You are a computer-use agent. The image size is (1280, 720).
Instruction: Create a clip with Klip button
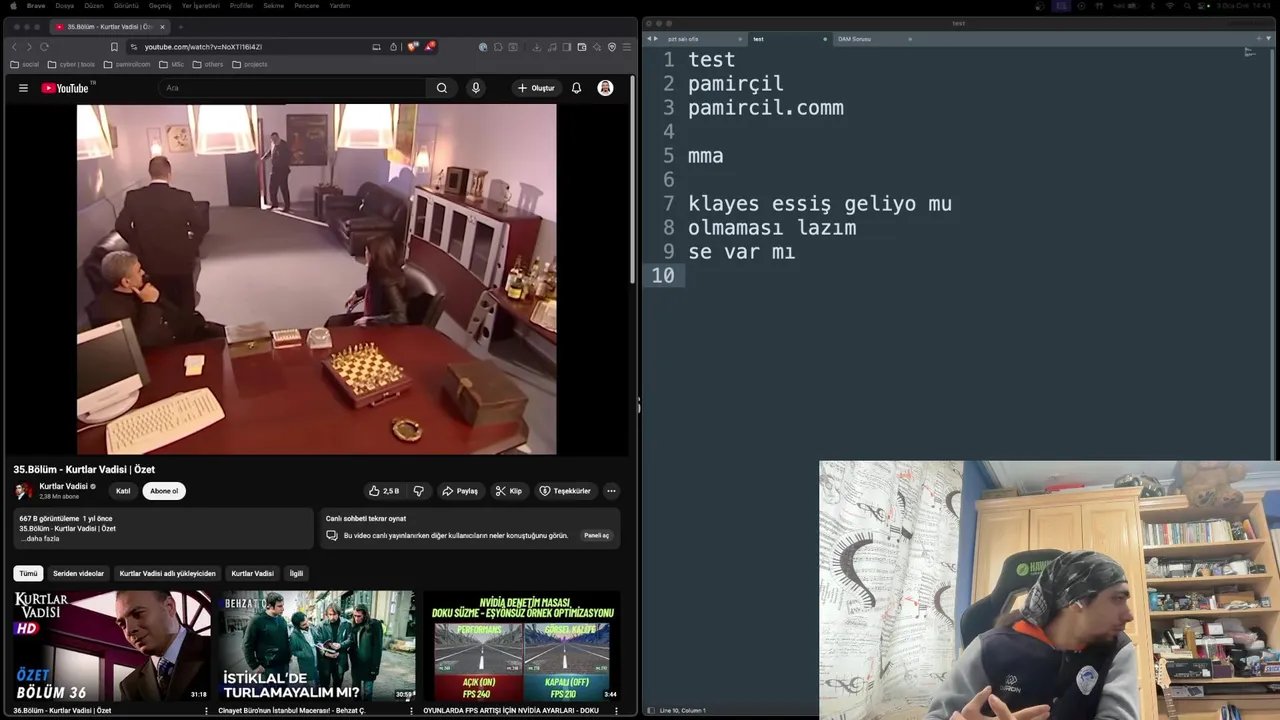[x=508, y=491]
